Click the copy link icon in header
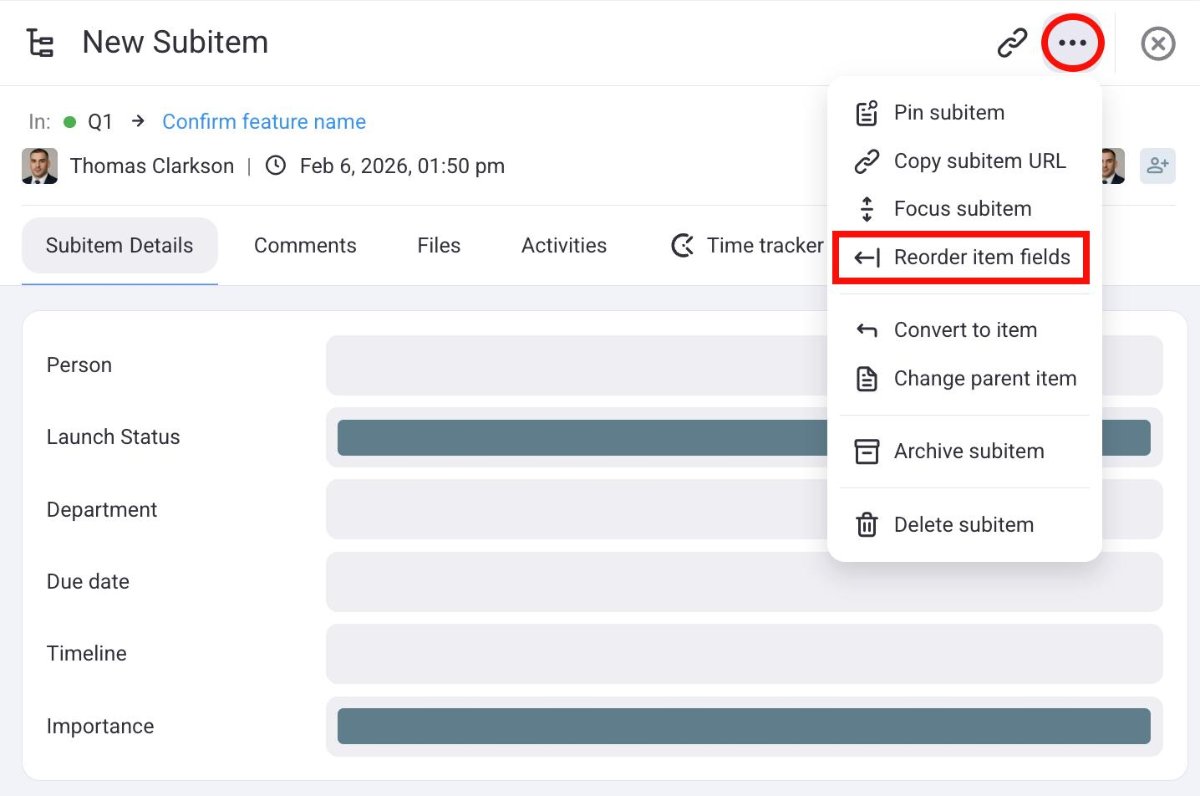 pos(1012,43)
